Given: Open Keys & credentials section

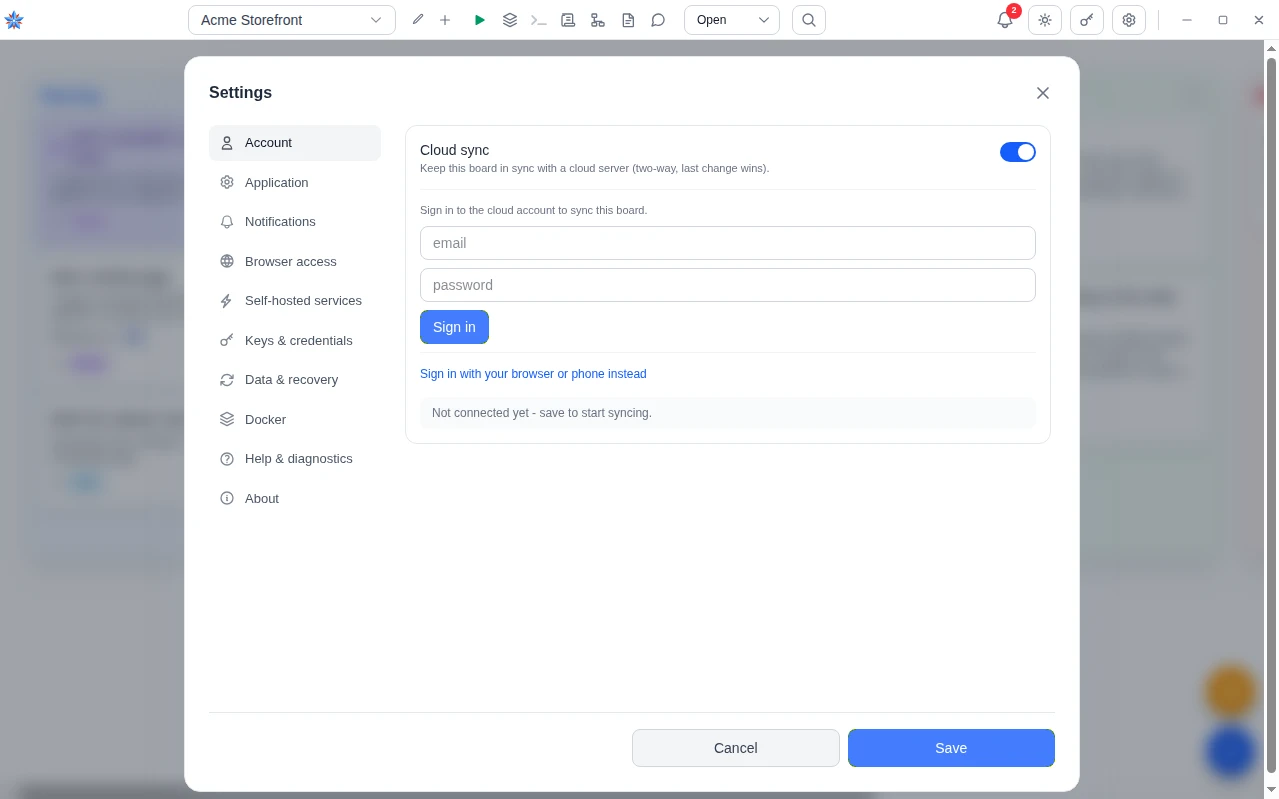Looking at the screenshot, I should [x=295, y=340].
